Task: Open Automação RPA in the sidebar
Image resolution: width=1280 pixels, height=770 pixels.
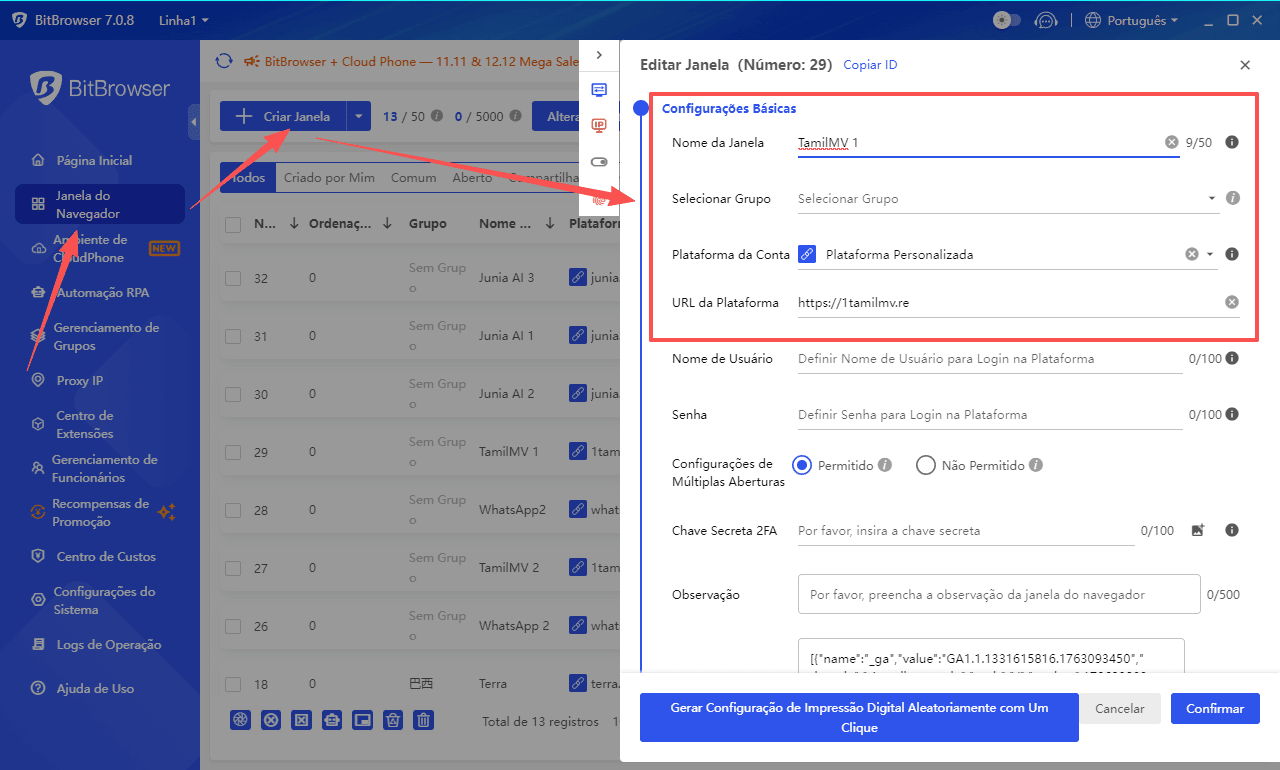Action: (x=102, y=293)
